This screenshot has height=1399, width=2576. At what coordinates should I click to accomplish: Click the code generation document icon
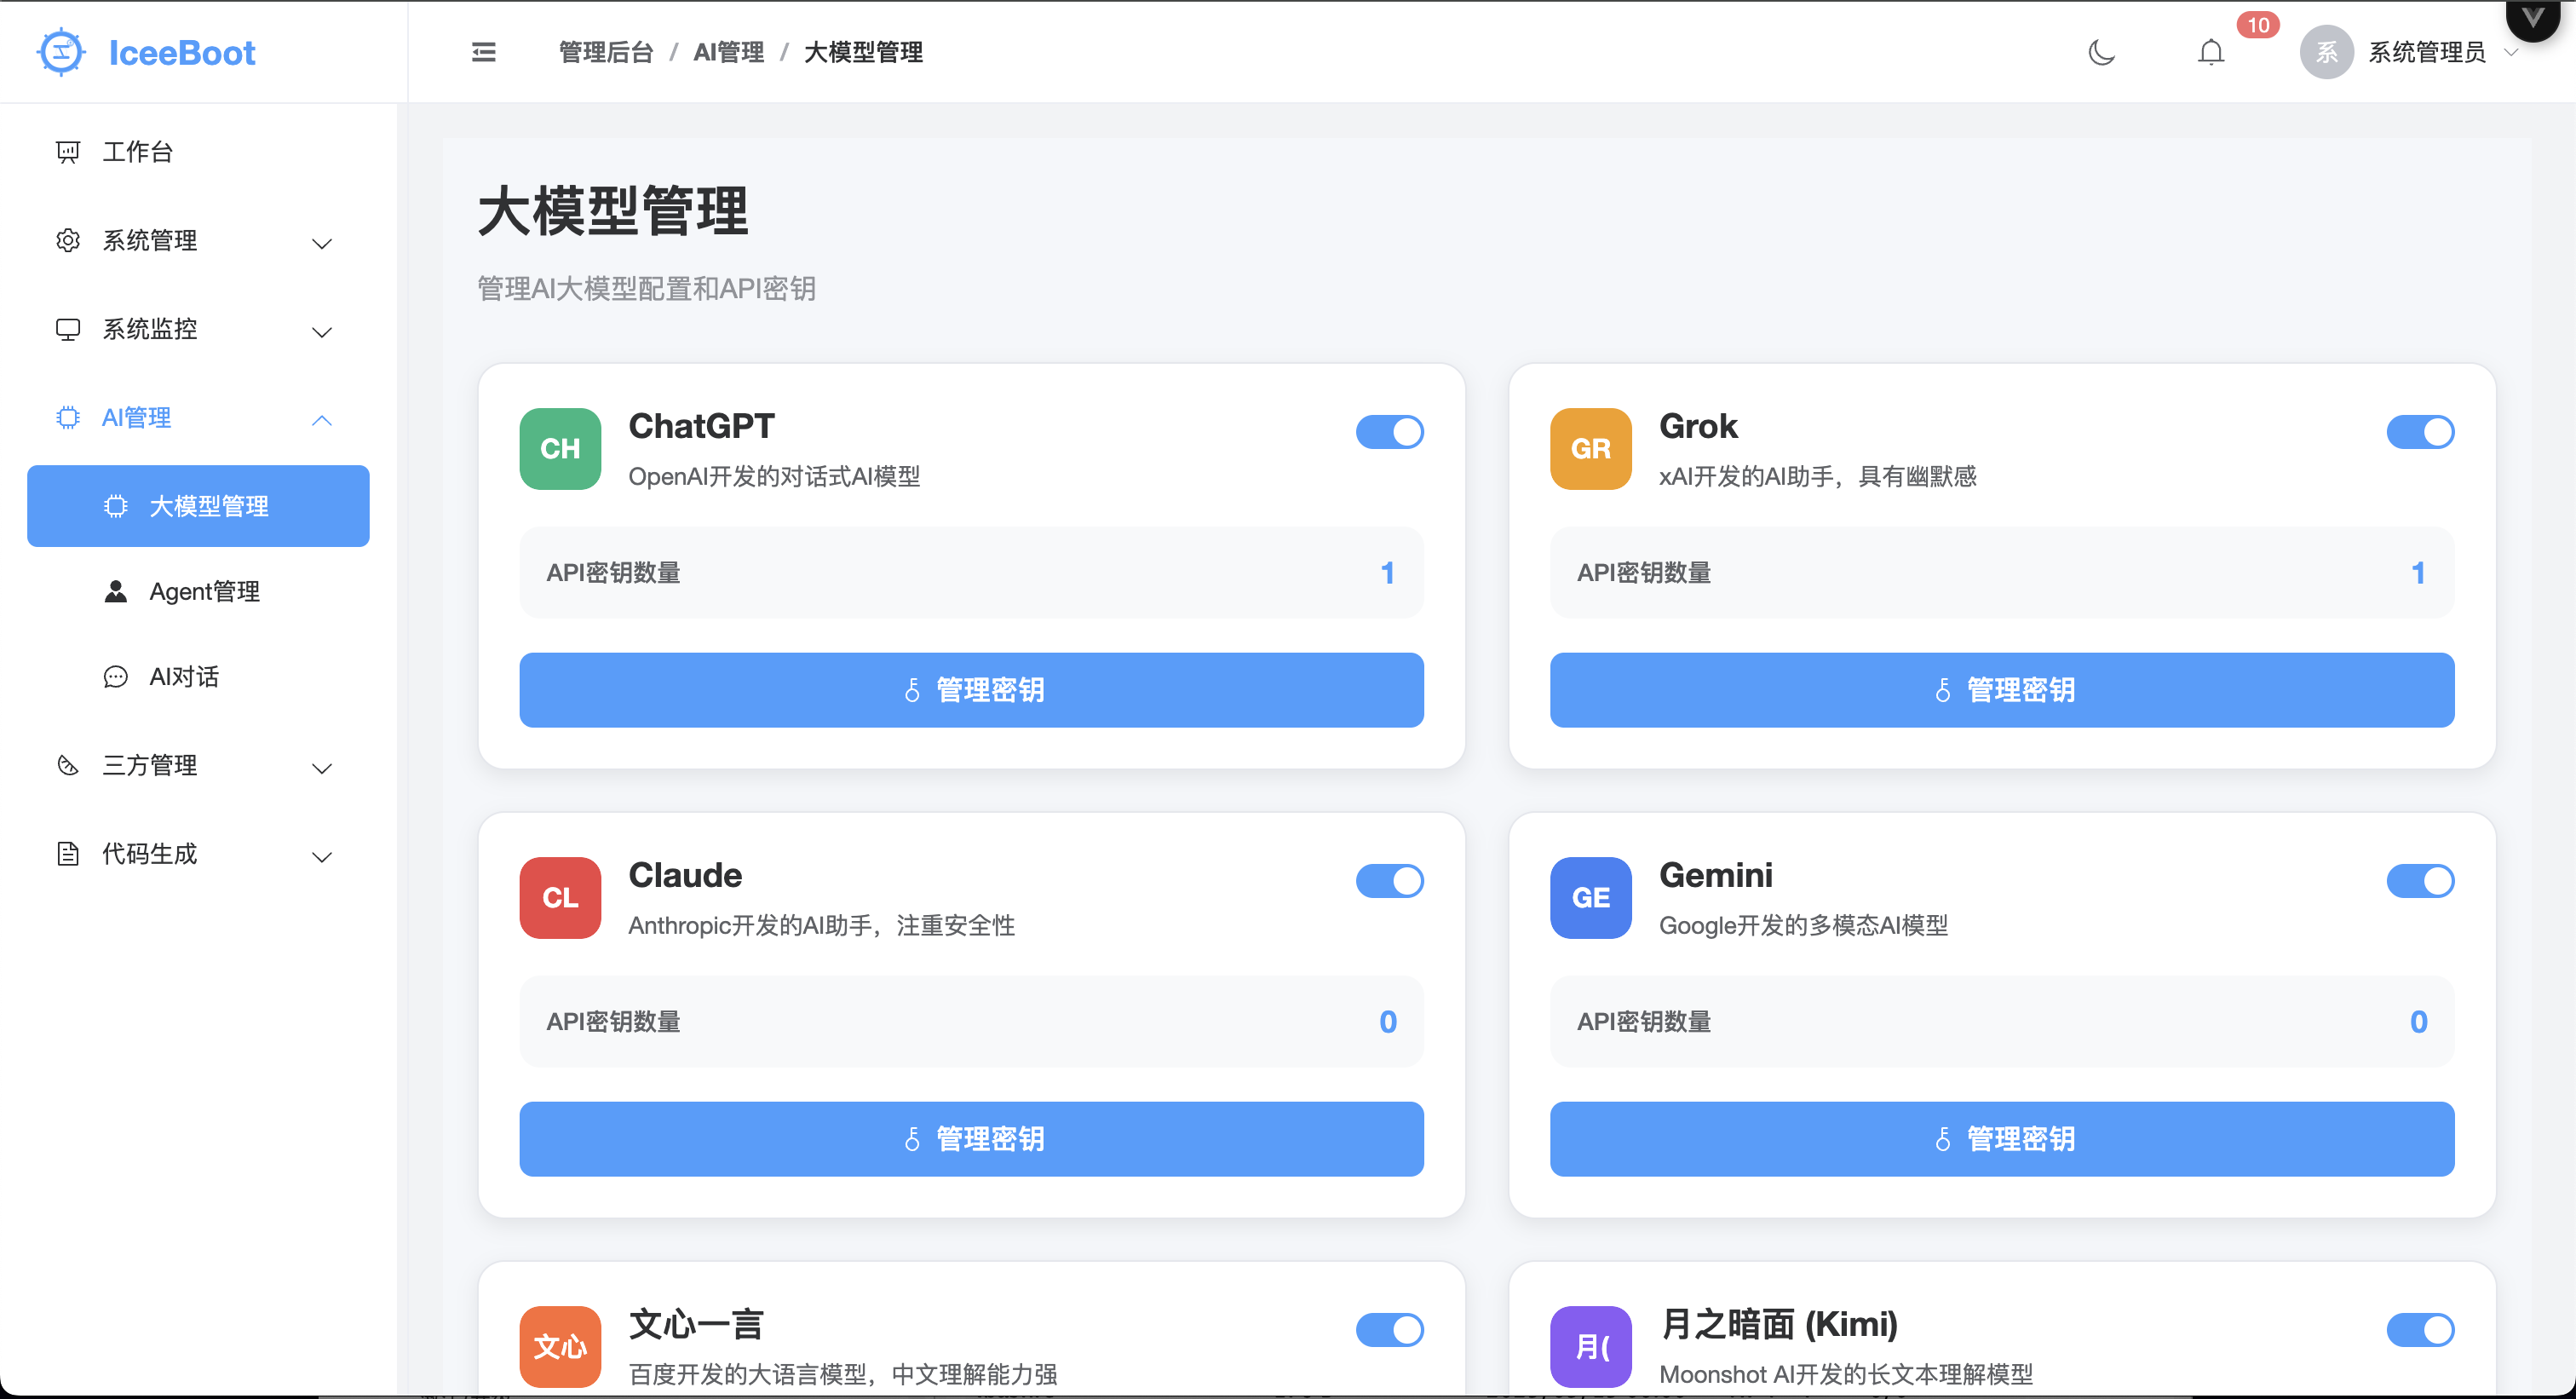click(68, 854)
